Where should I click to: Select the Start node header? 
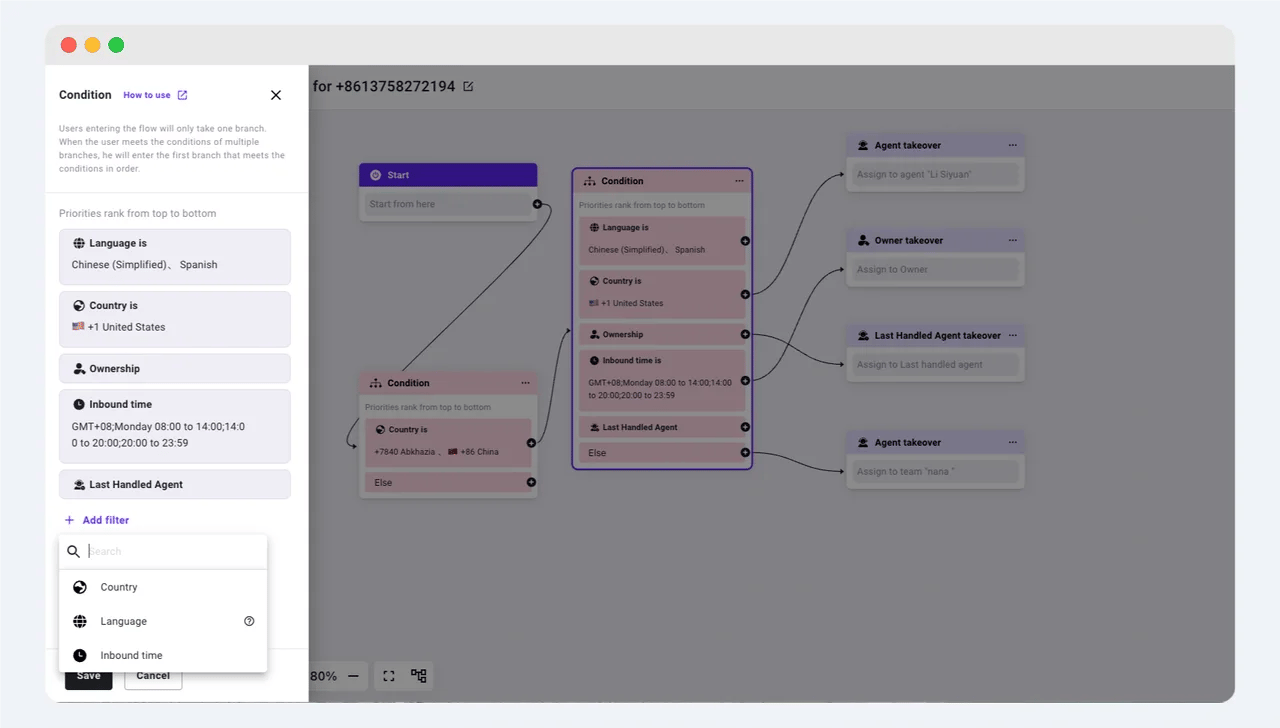point(448,175)
